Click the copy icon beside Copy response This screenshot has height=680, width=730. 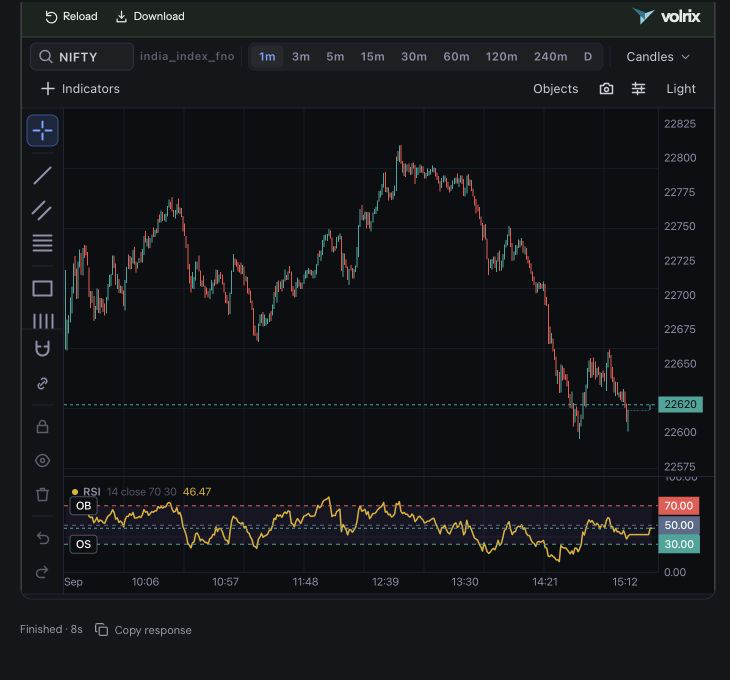point(101,630)
